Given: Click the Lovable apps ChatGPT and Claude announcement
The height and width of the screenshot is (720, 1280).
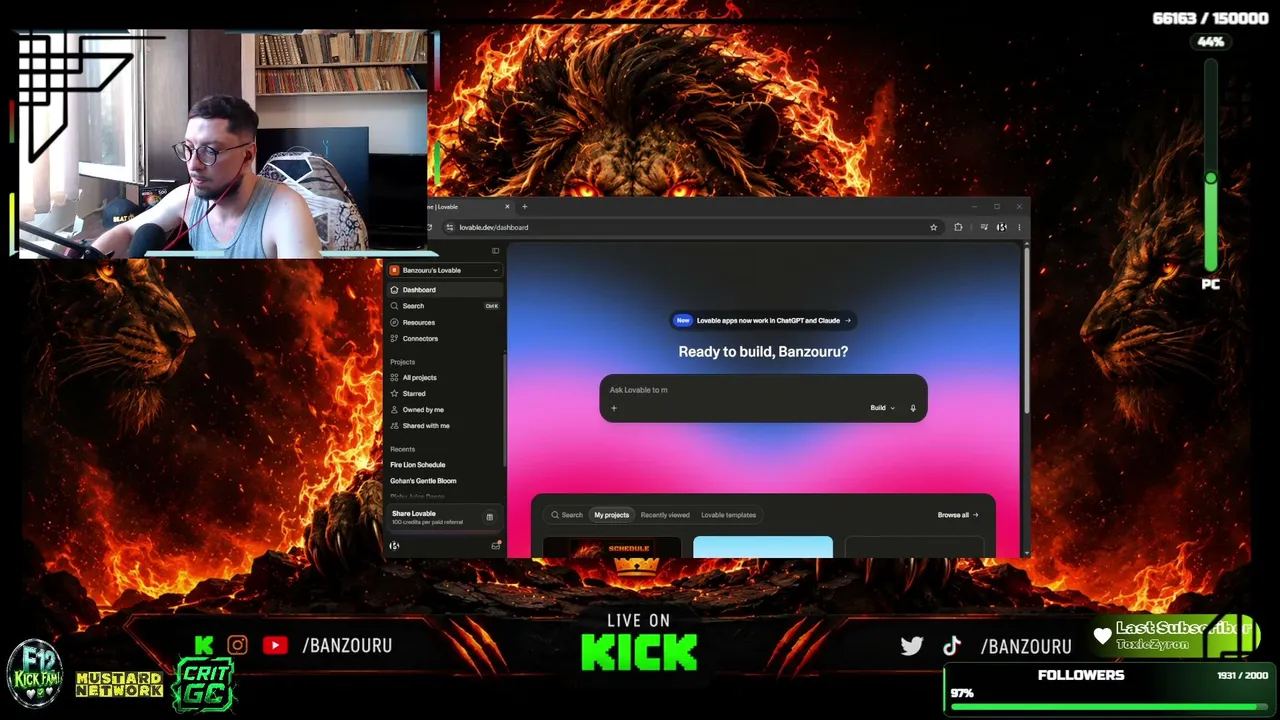Looking at the screenshot, I should [x=763, y=321].
